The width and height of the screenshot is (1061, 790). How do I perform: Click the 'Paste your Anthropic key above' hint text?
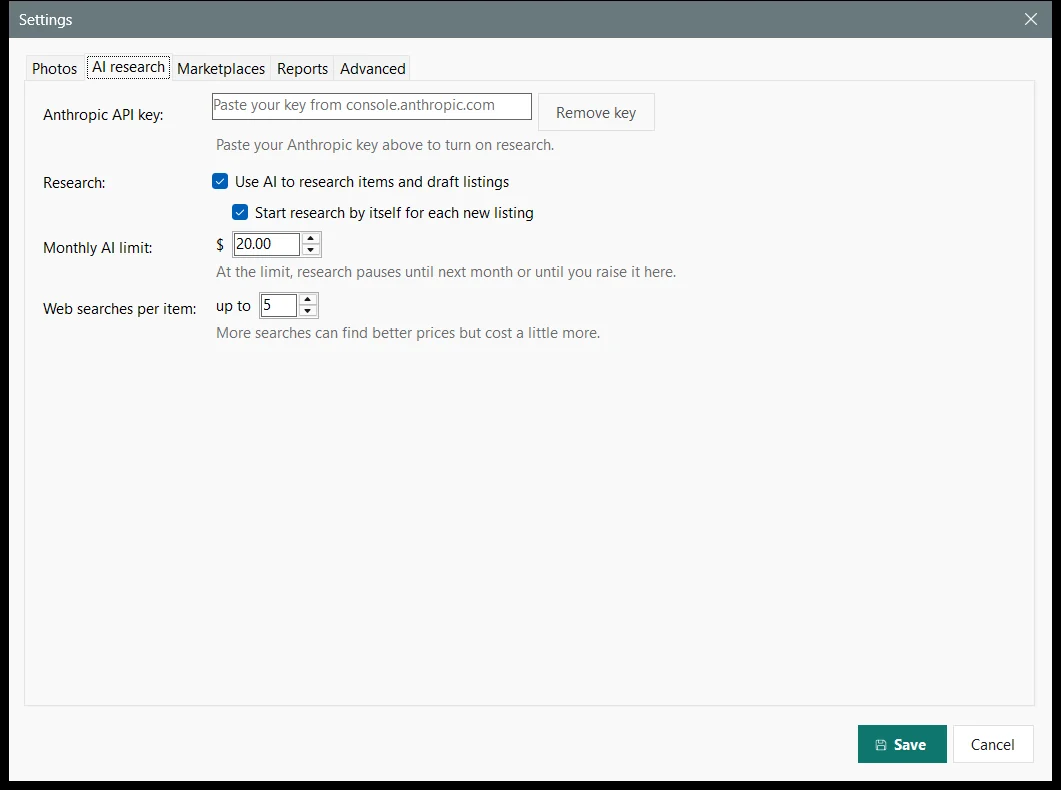(x=385, y=145)
